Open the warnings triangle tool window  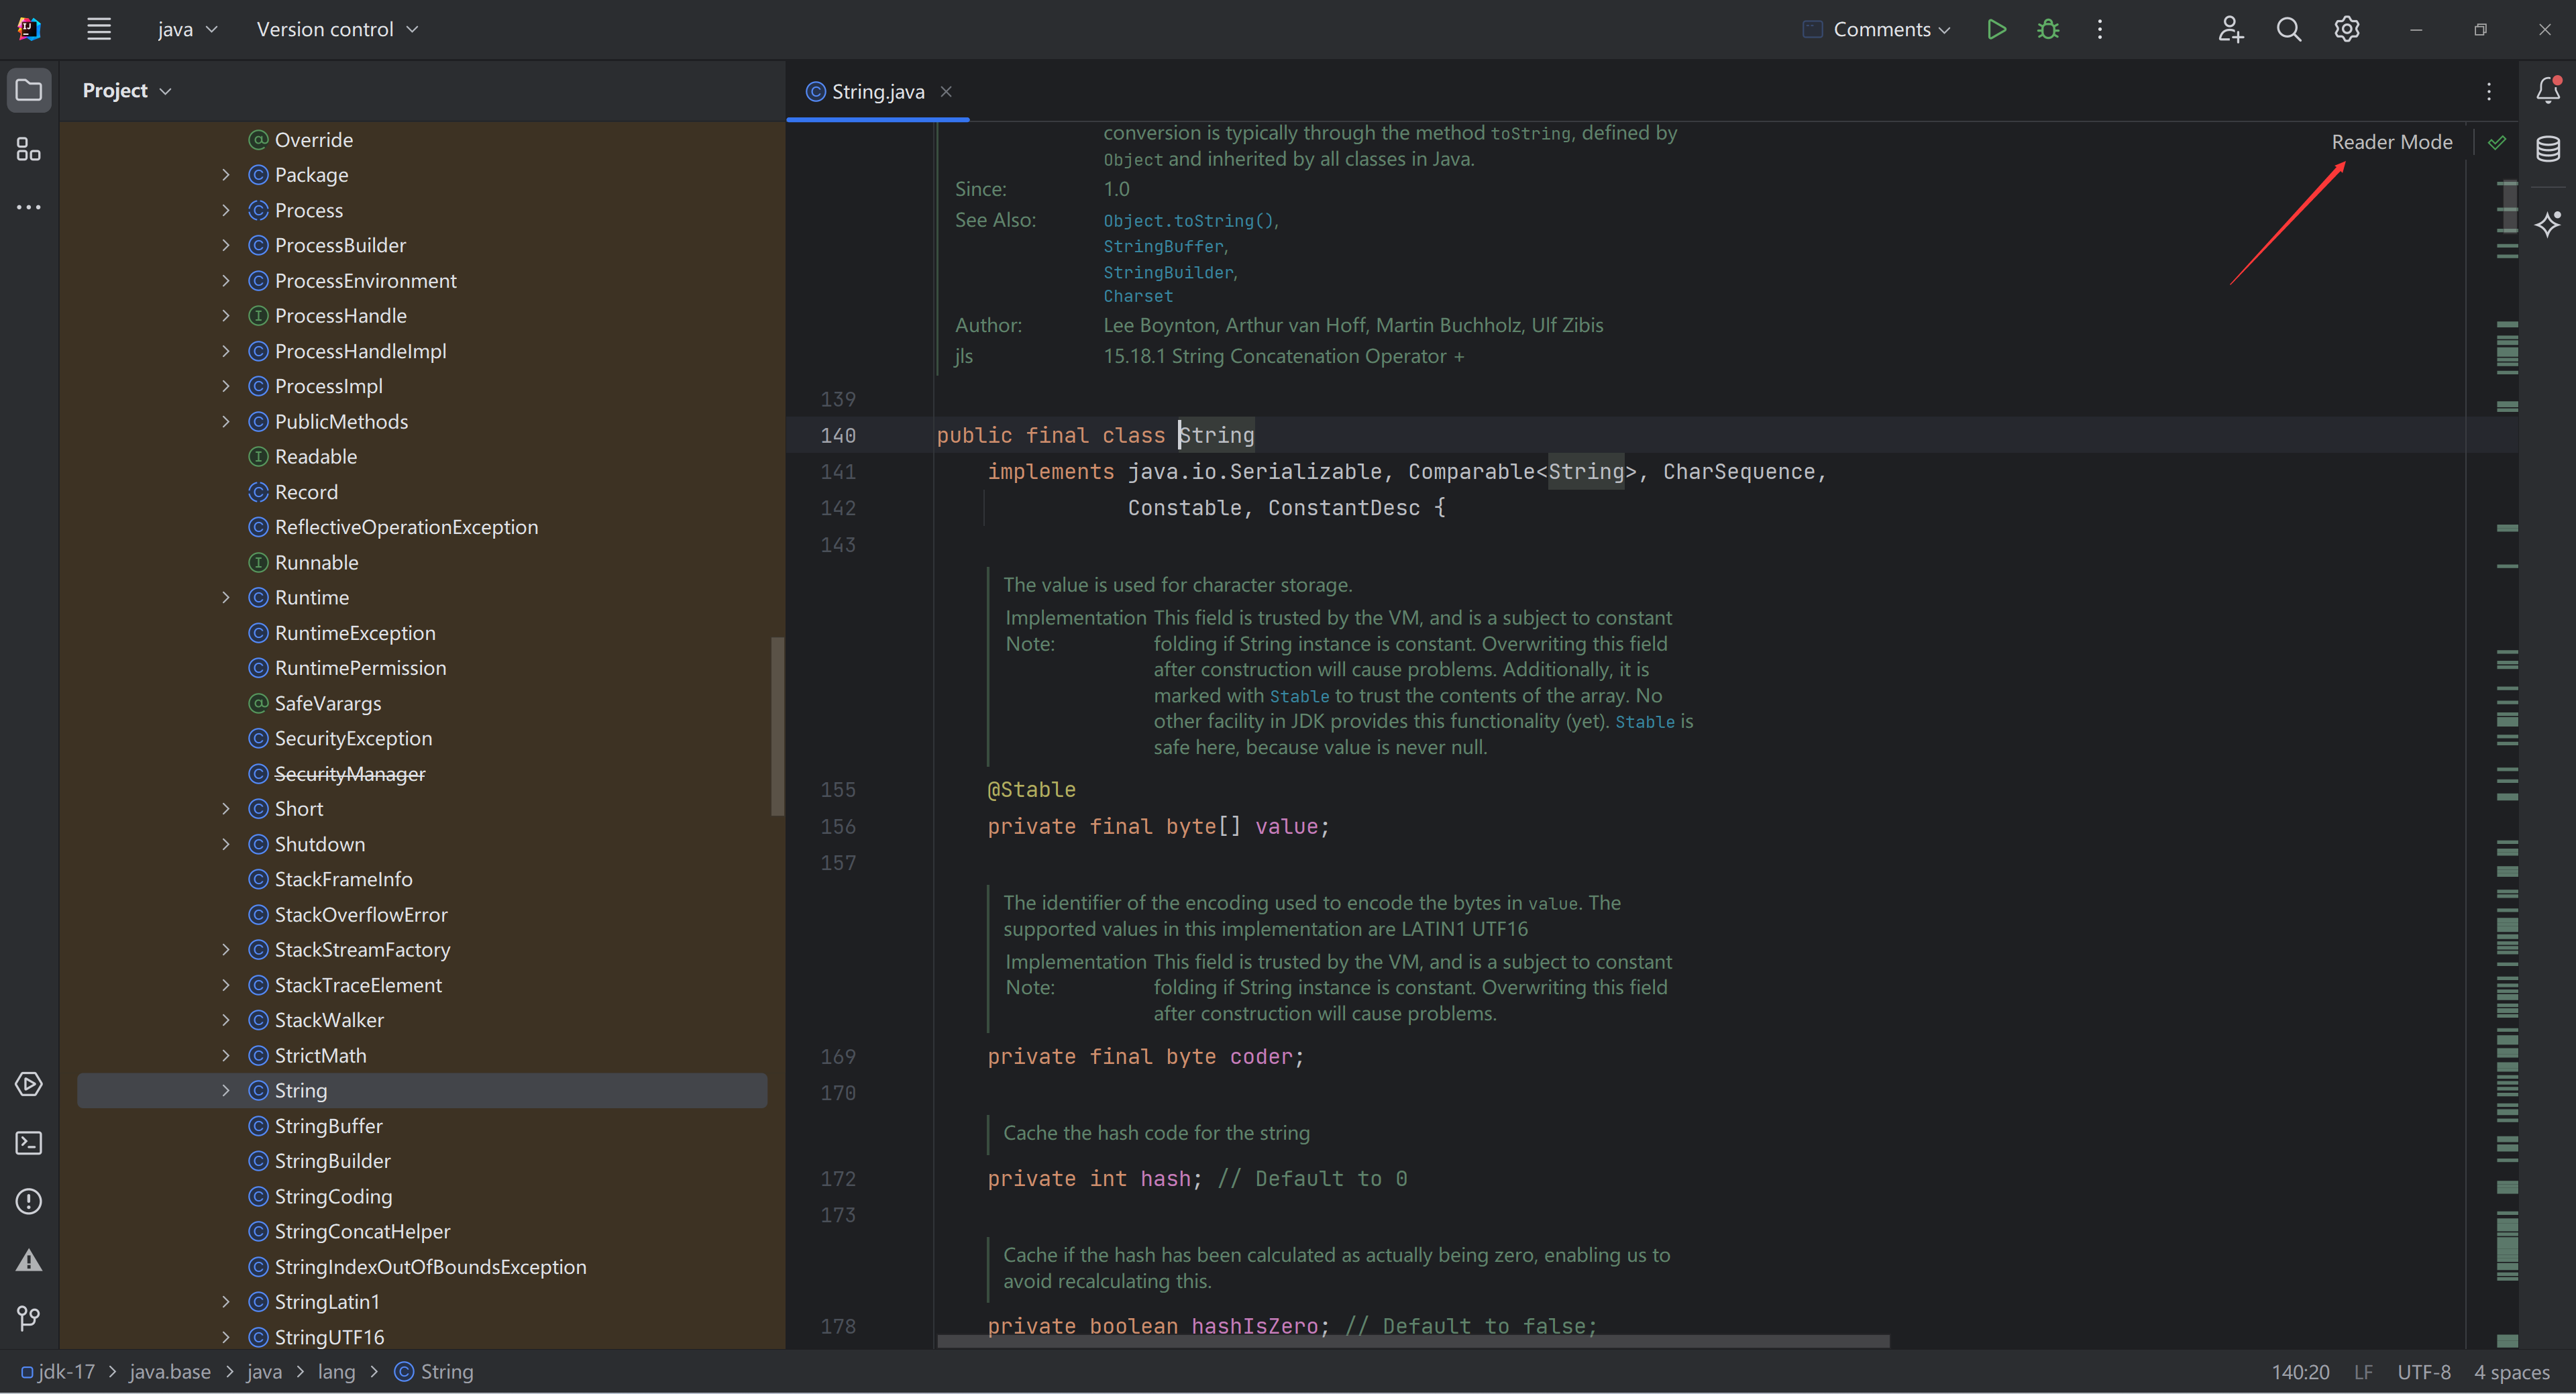(x=29, y=1260)
